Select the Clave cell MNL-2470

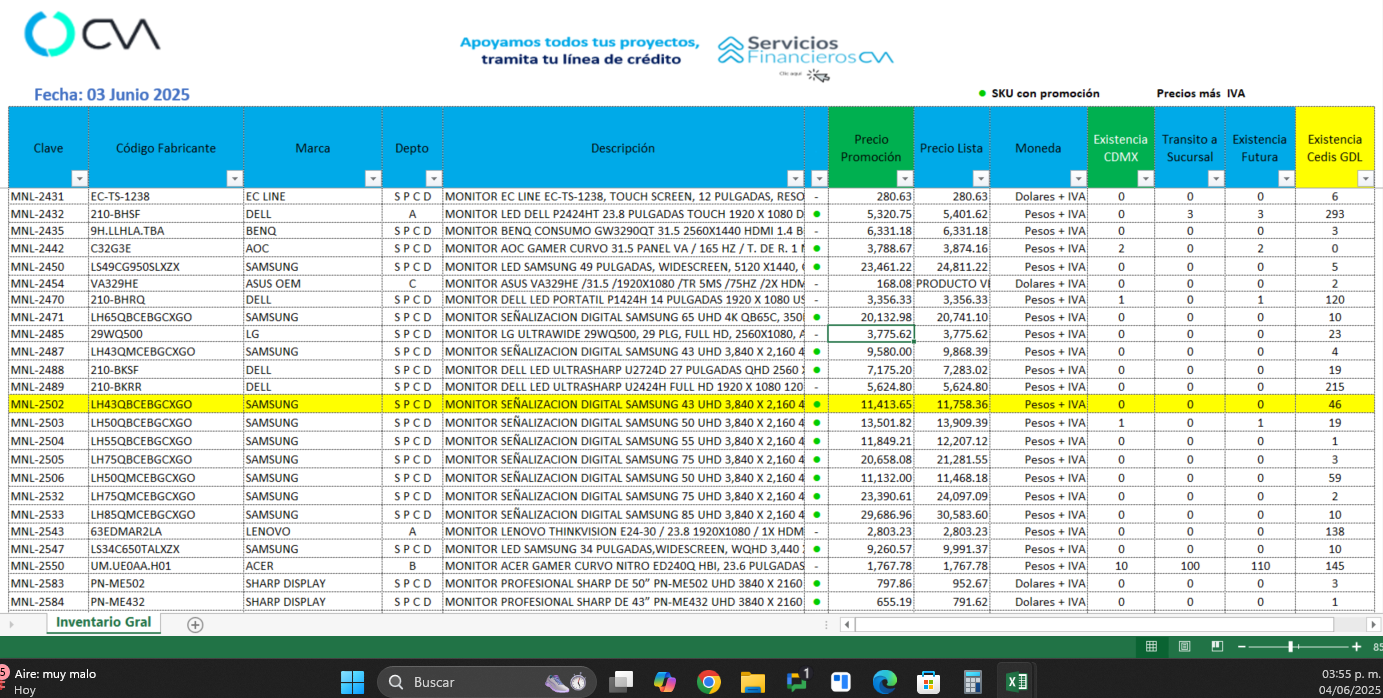[x=48, y=300]
